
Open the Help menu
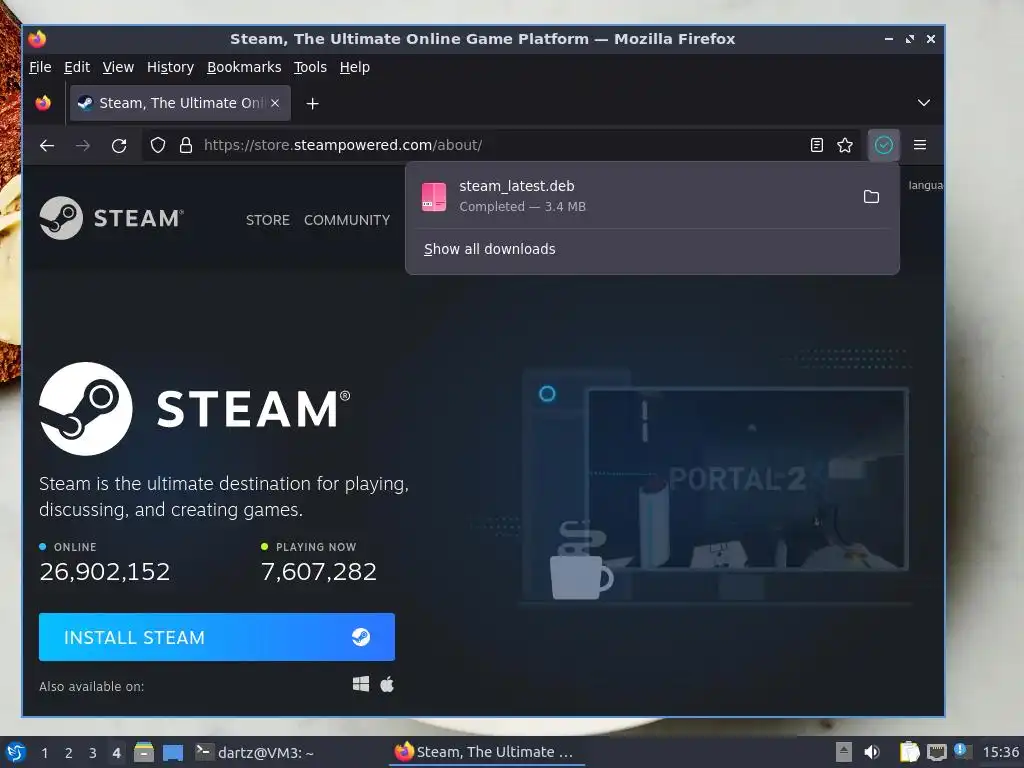click(x=355, y=67)
